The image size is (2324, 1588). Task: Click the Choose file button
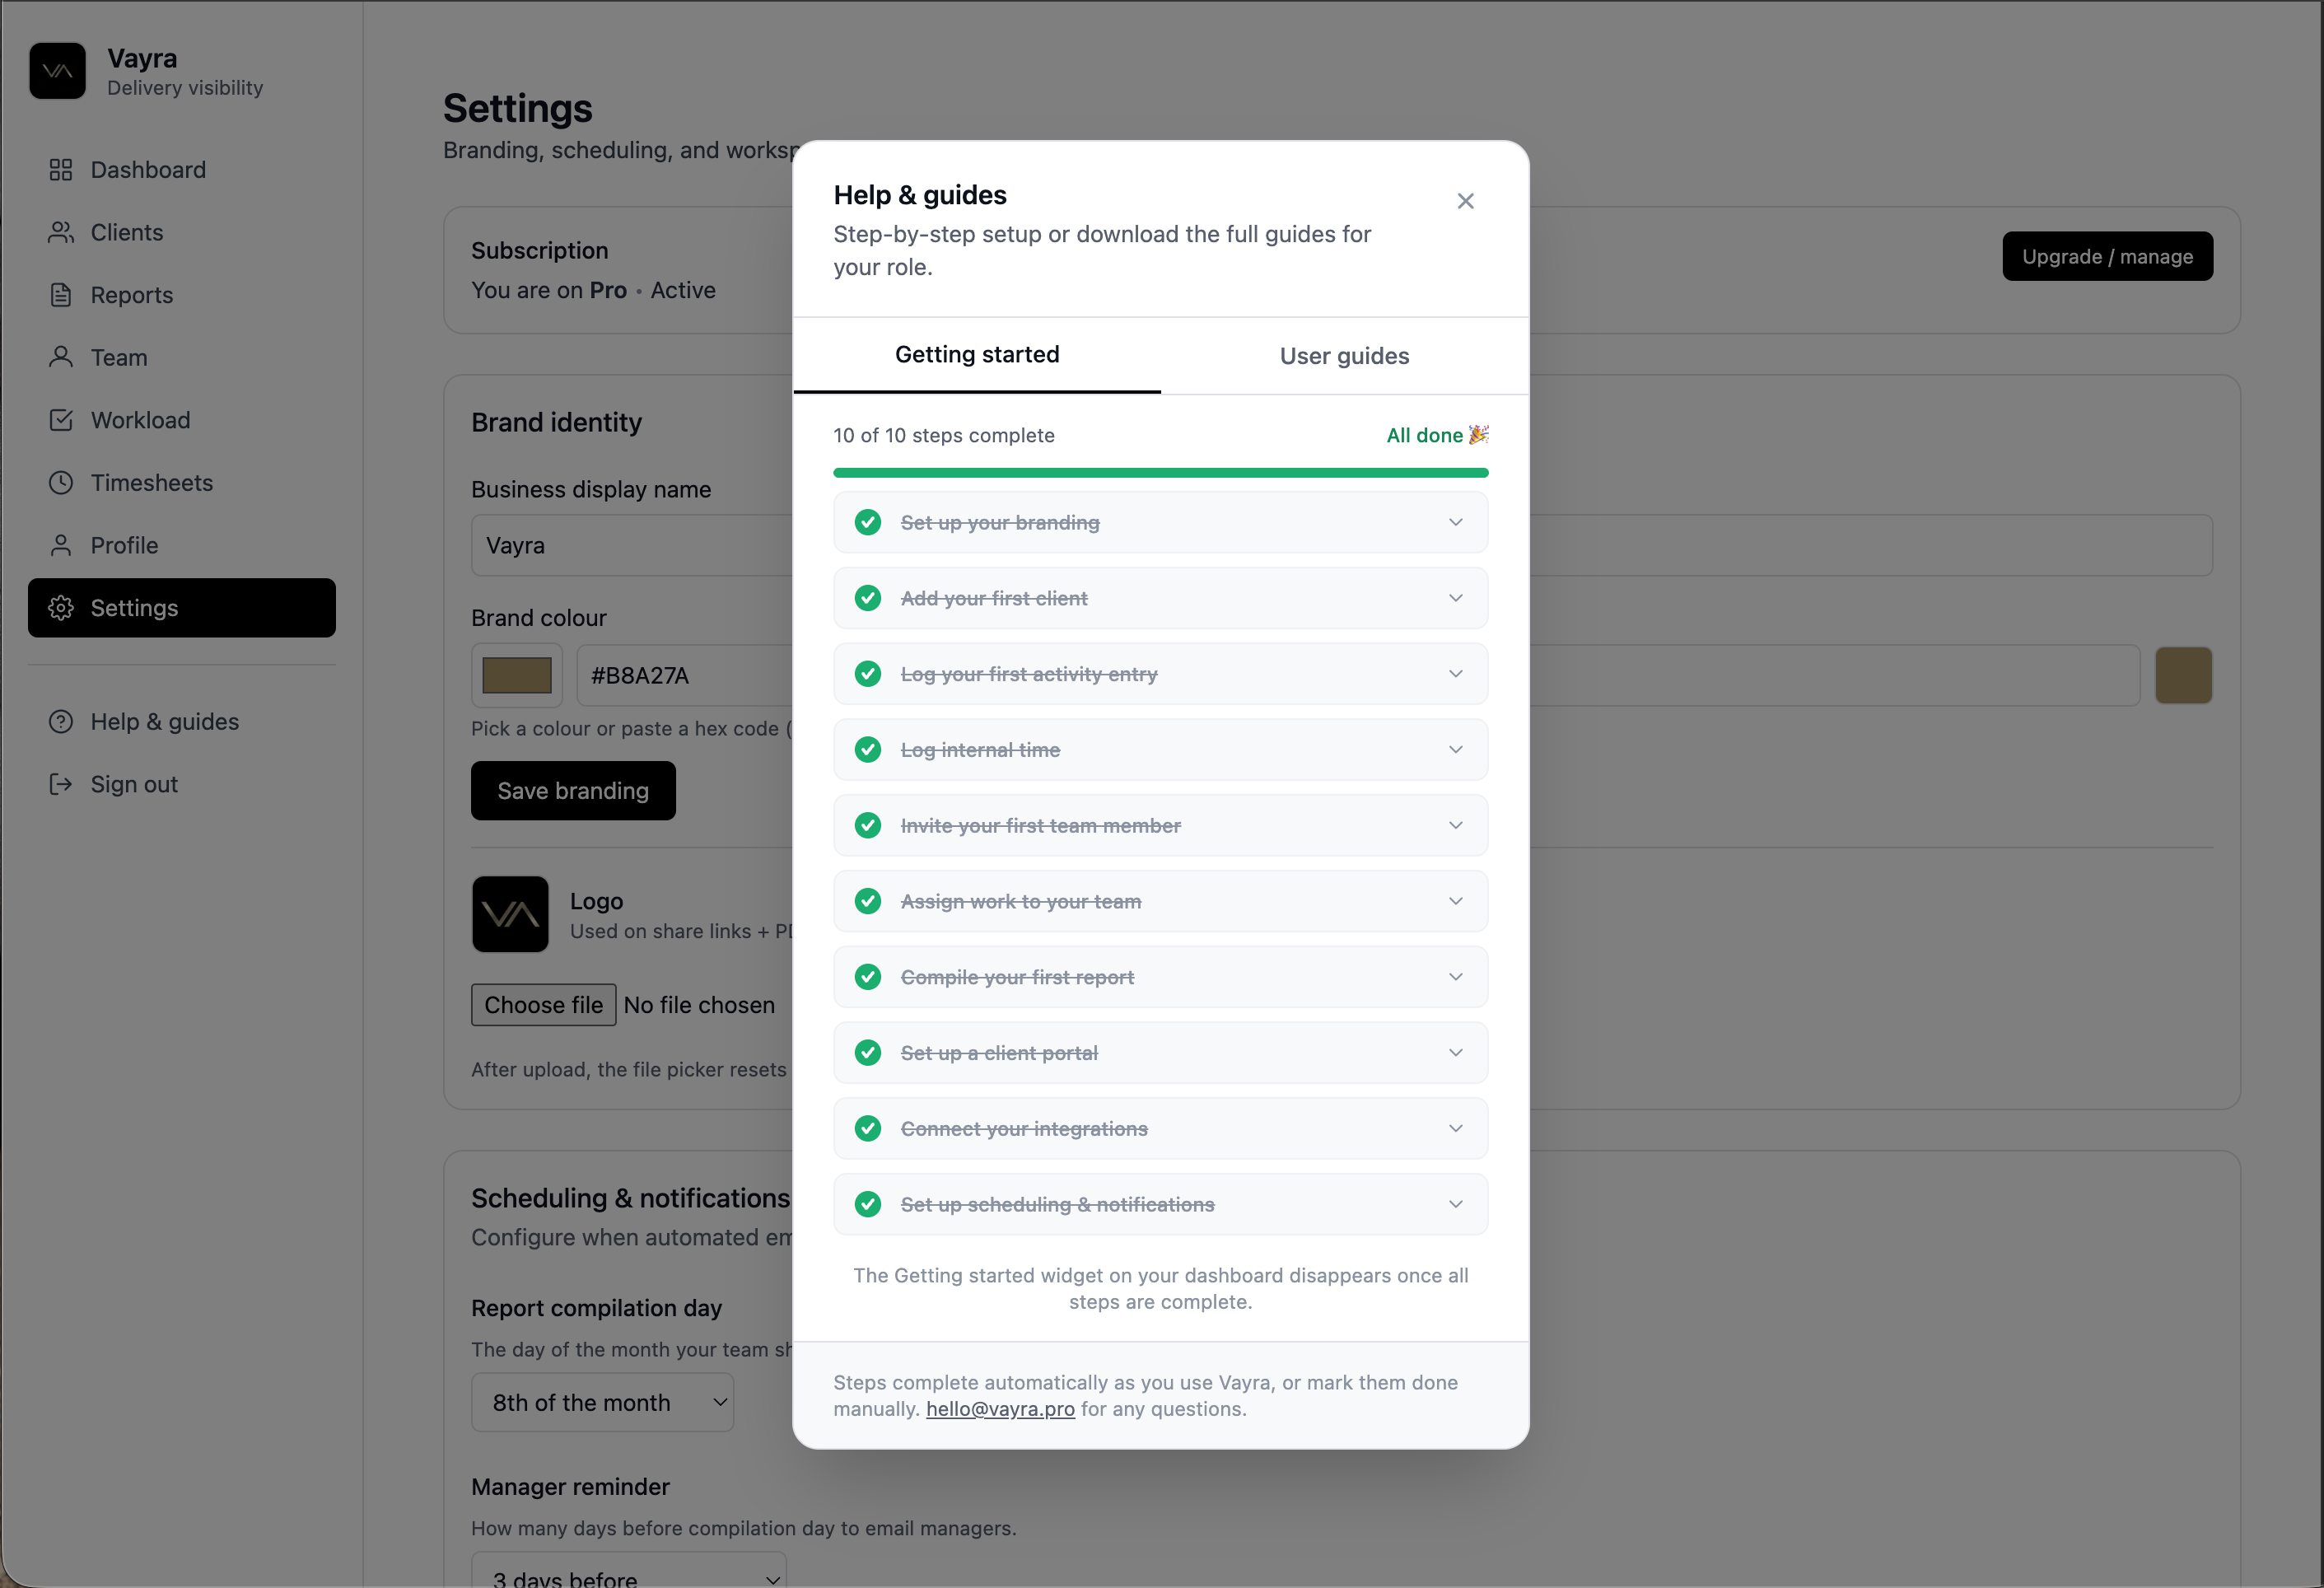(x=543, y=1005)
